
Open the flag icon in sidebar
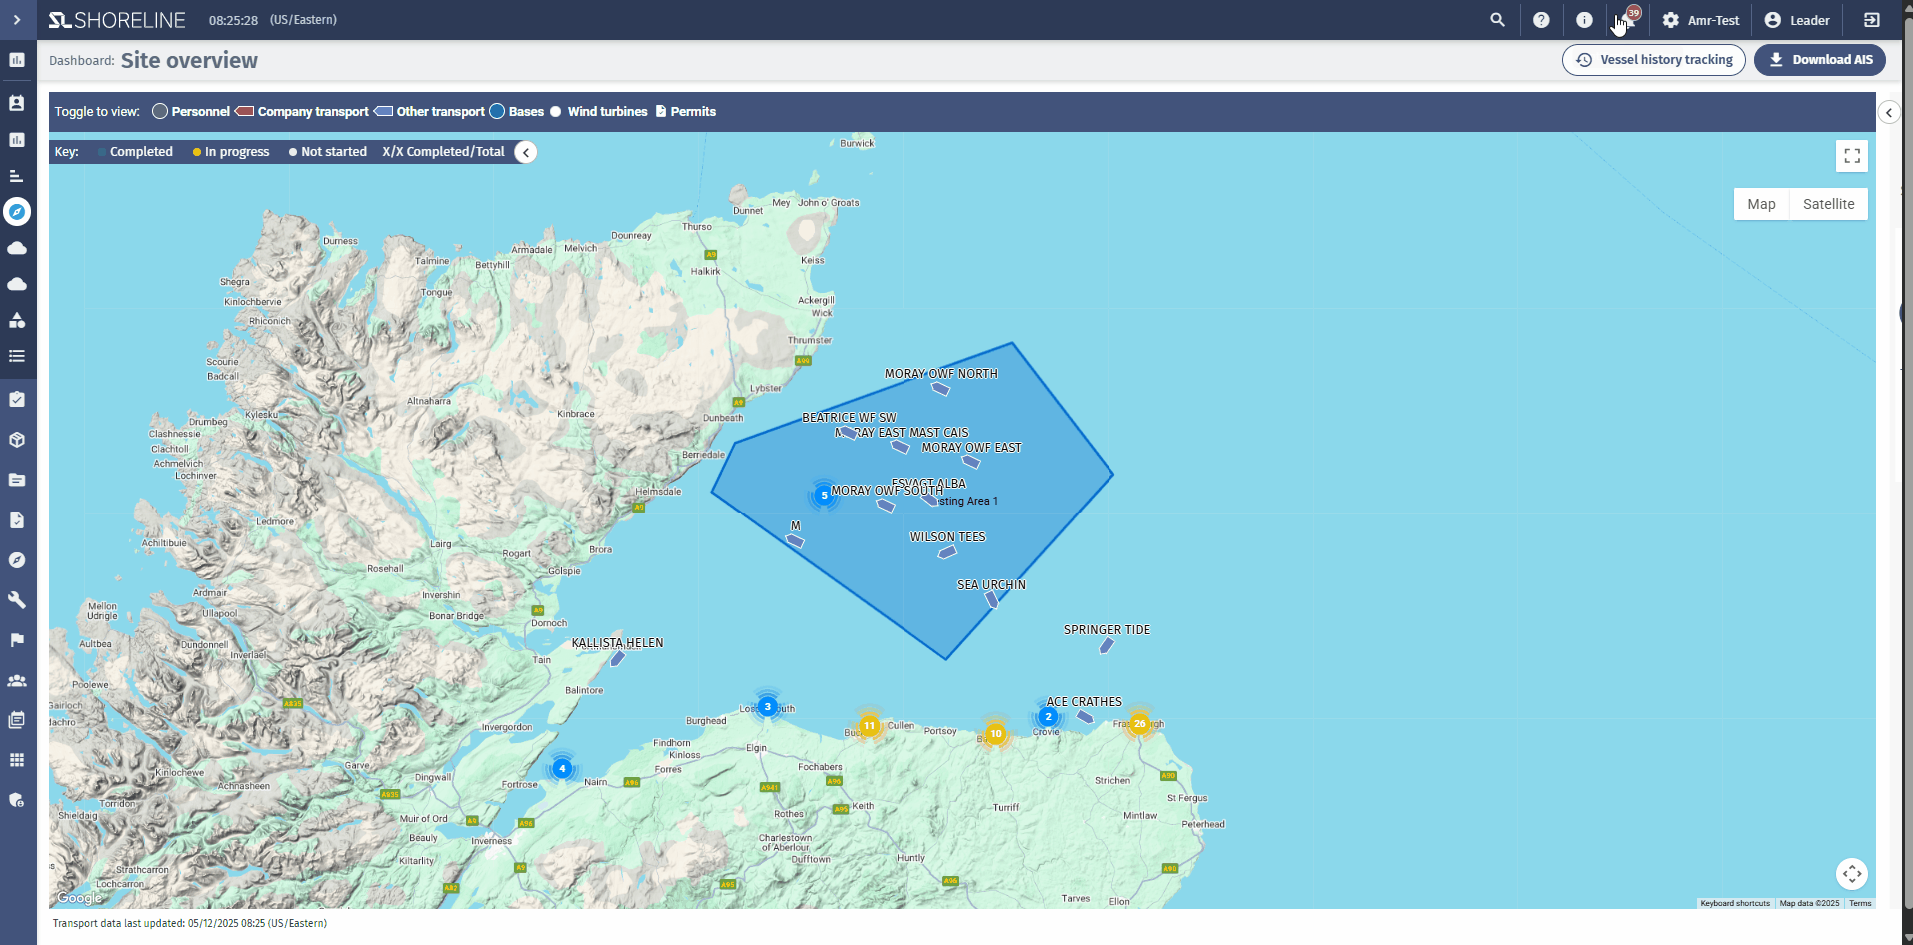click(x=17, y=640)
